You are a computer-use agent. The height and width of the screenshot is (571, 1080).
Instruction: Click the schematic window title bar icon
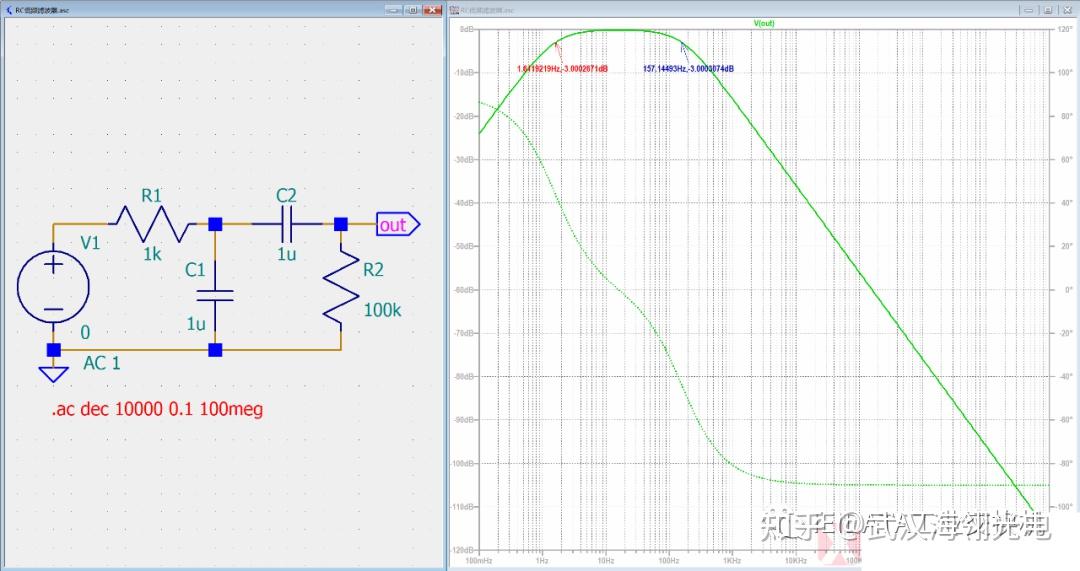9,10
